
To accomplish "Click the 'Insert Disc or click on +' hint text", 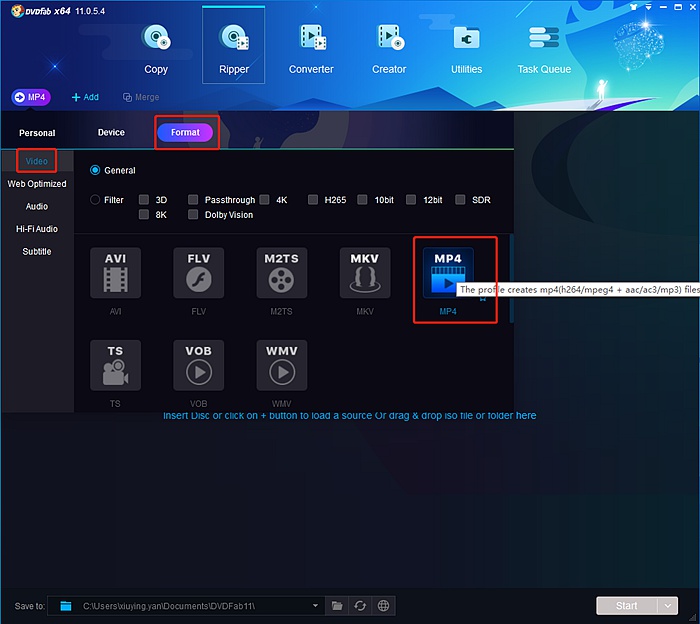I will pos(350,415).
